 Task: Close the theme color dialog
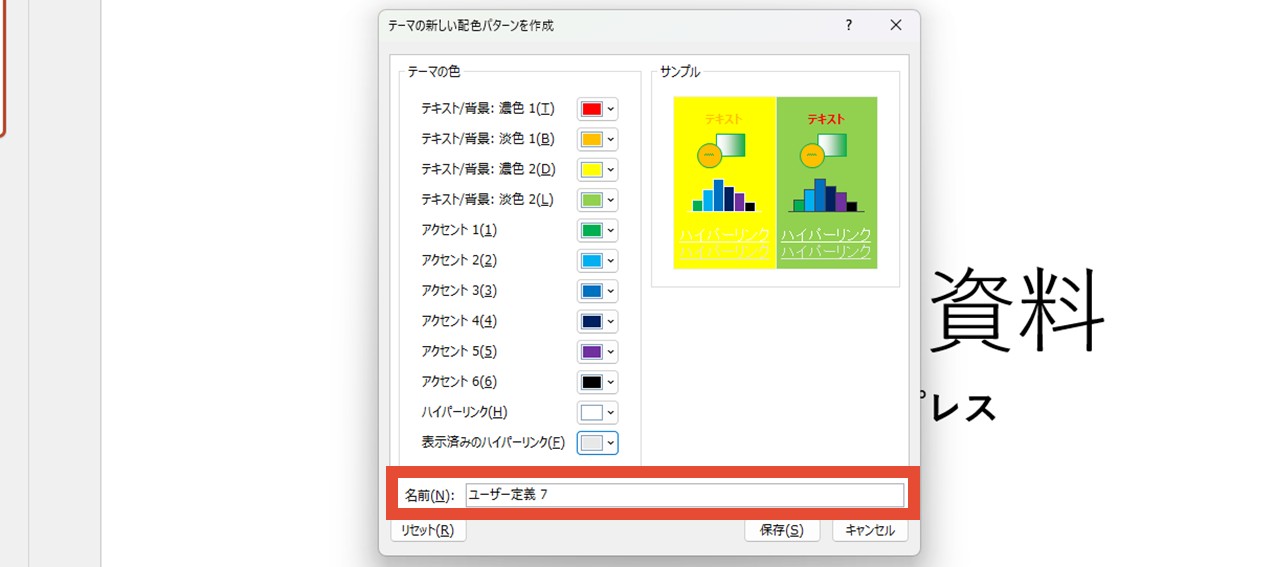tap(896, 25)
